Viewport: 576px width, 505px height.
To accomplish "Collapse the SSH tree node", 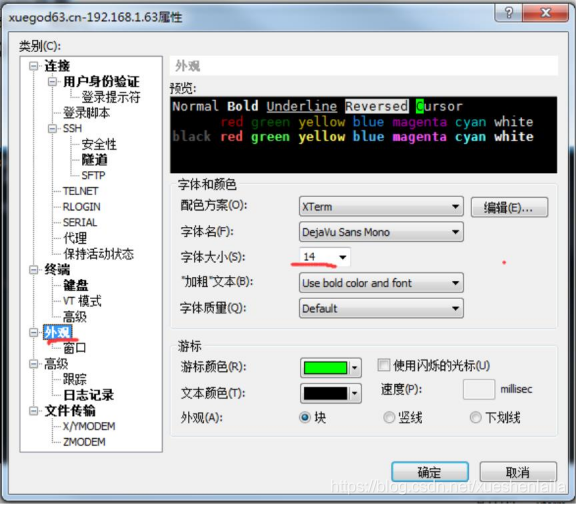I will point(52,129).
